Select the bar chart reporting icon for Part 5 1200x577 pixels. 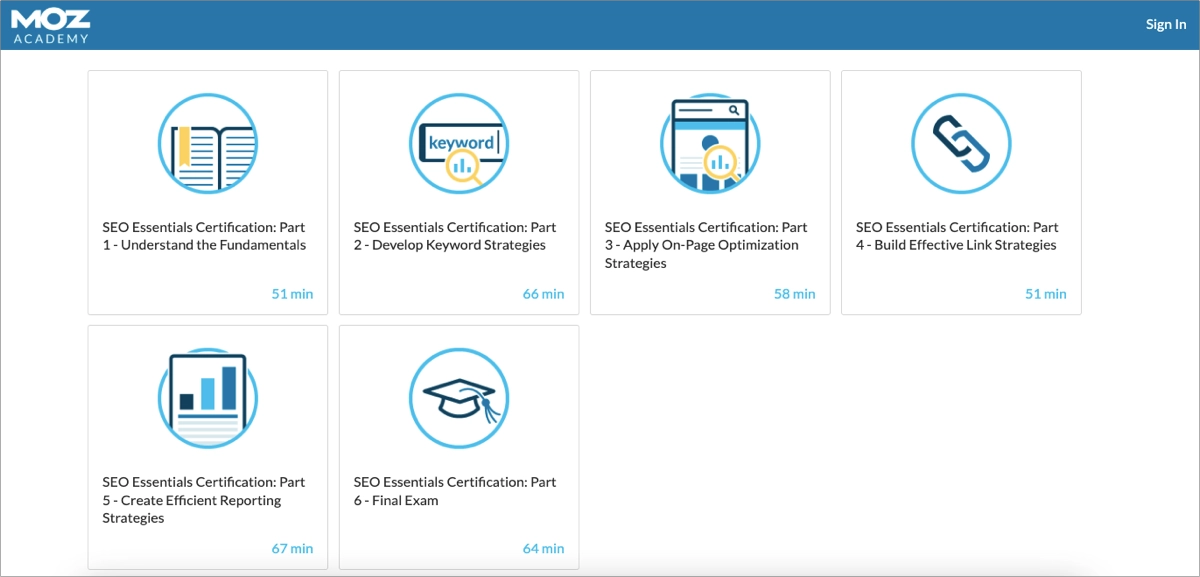[x=207, y=397]
